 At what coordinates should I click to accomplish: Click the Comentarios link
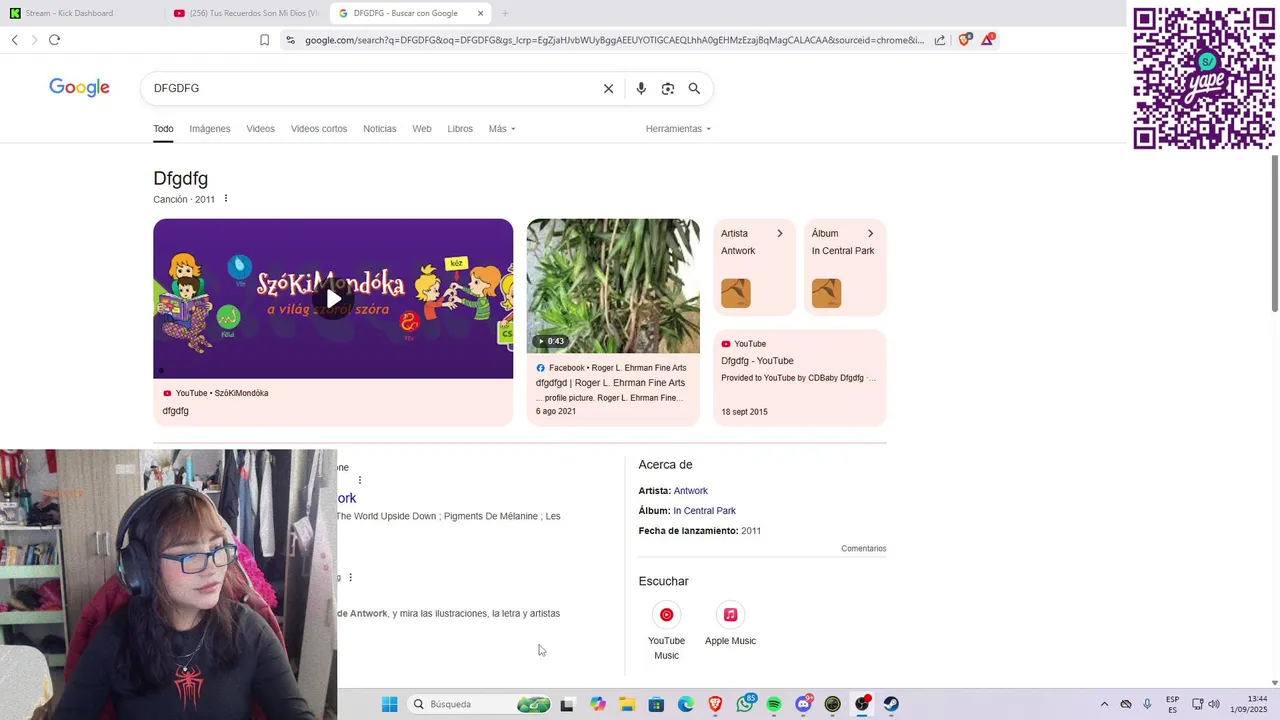[864, 548]
